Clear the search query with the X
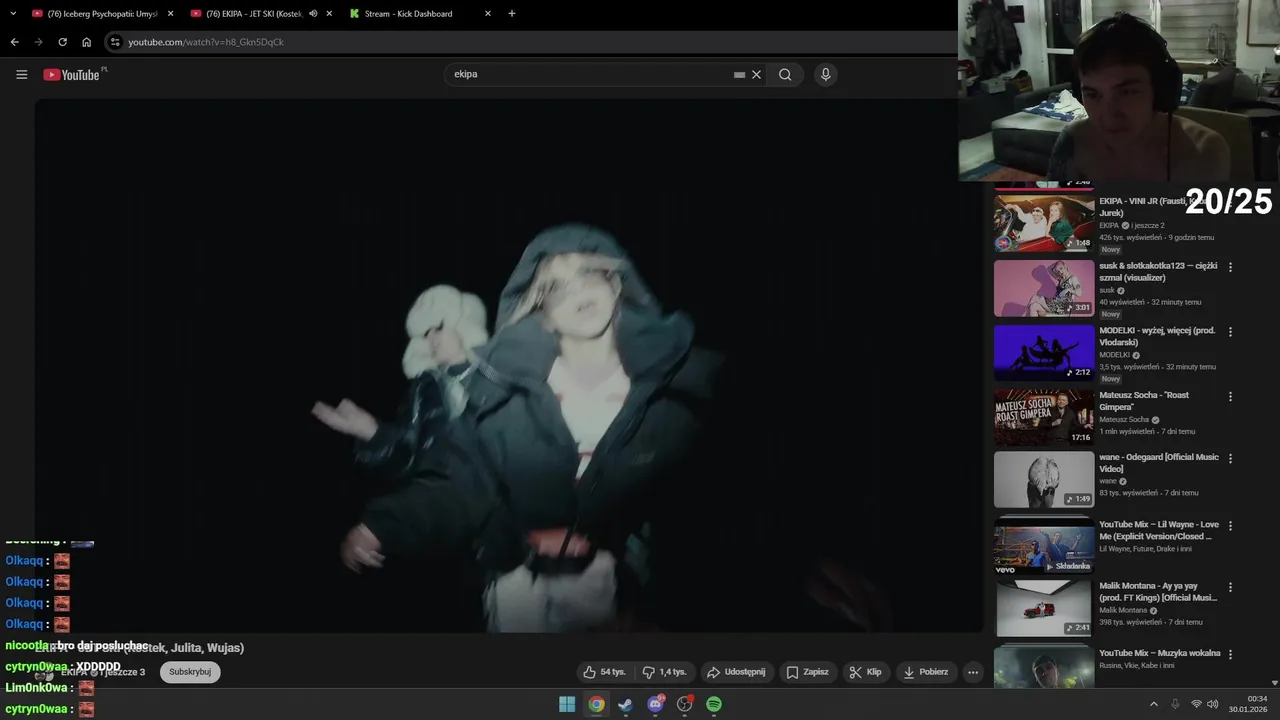This screenshot has height=720, width=1280. [756, 74]
